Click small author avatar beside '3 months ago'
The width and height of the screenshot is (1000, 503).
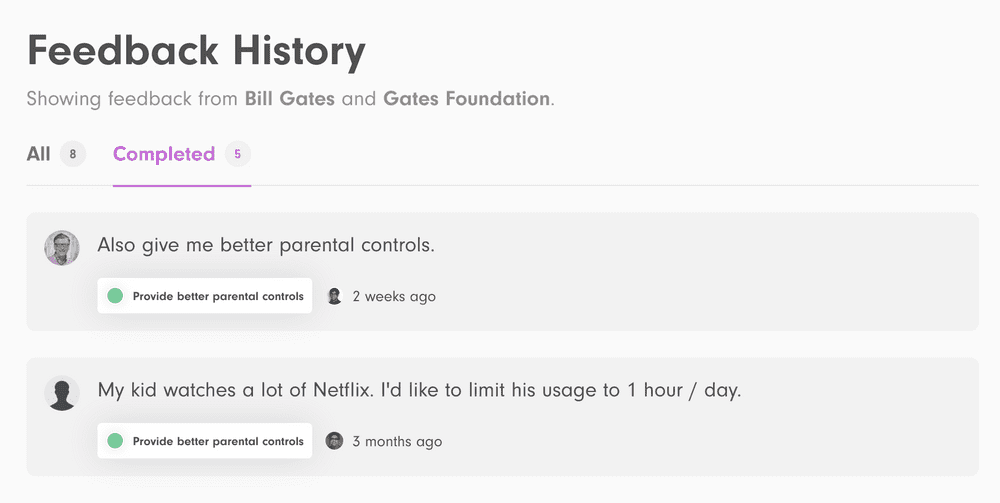(335, 441)
